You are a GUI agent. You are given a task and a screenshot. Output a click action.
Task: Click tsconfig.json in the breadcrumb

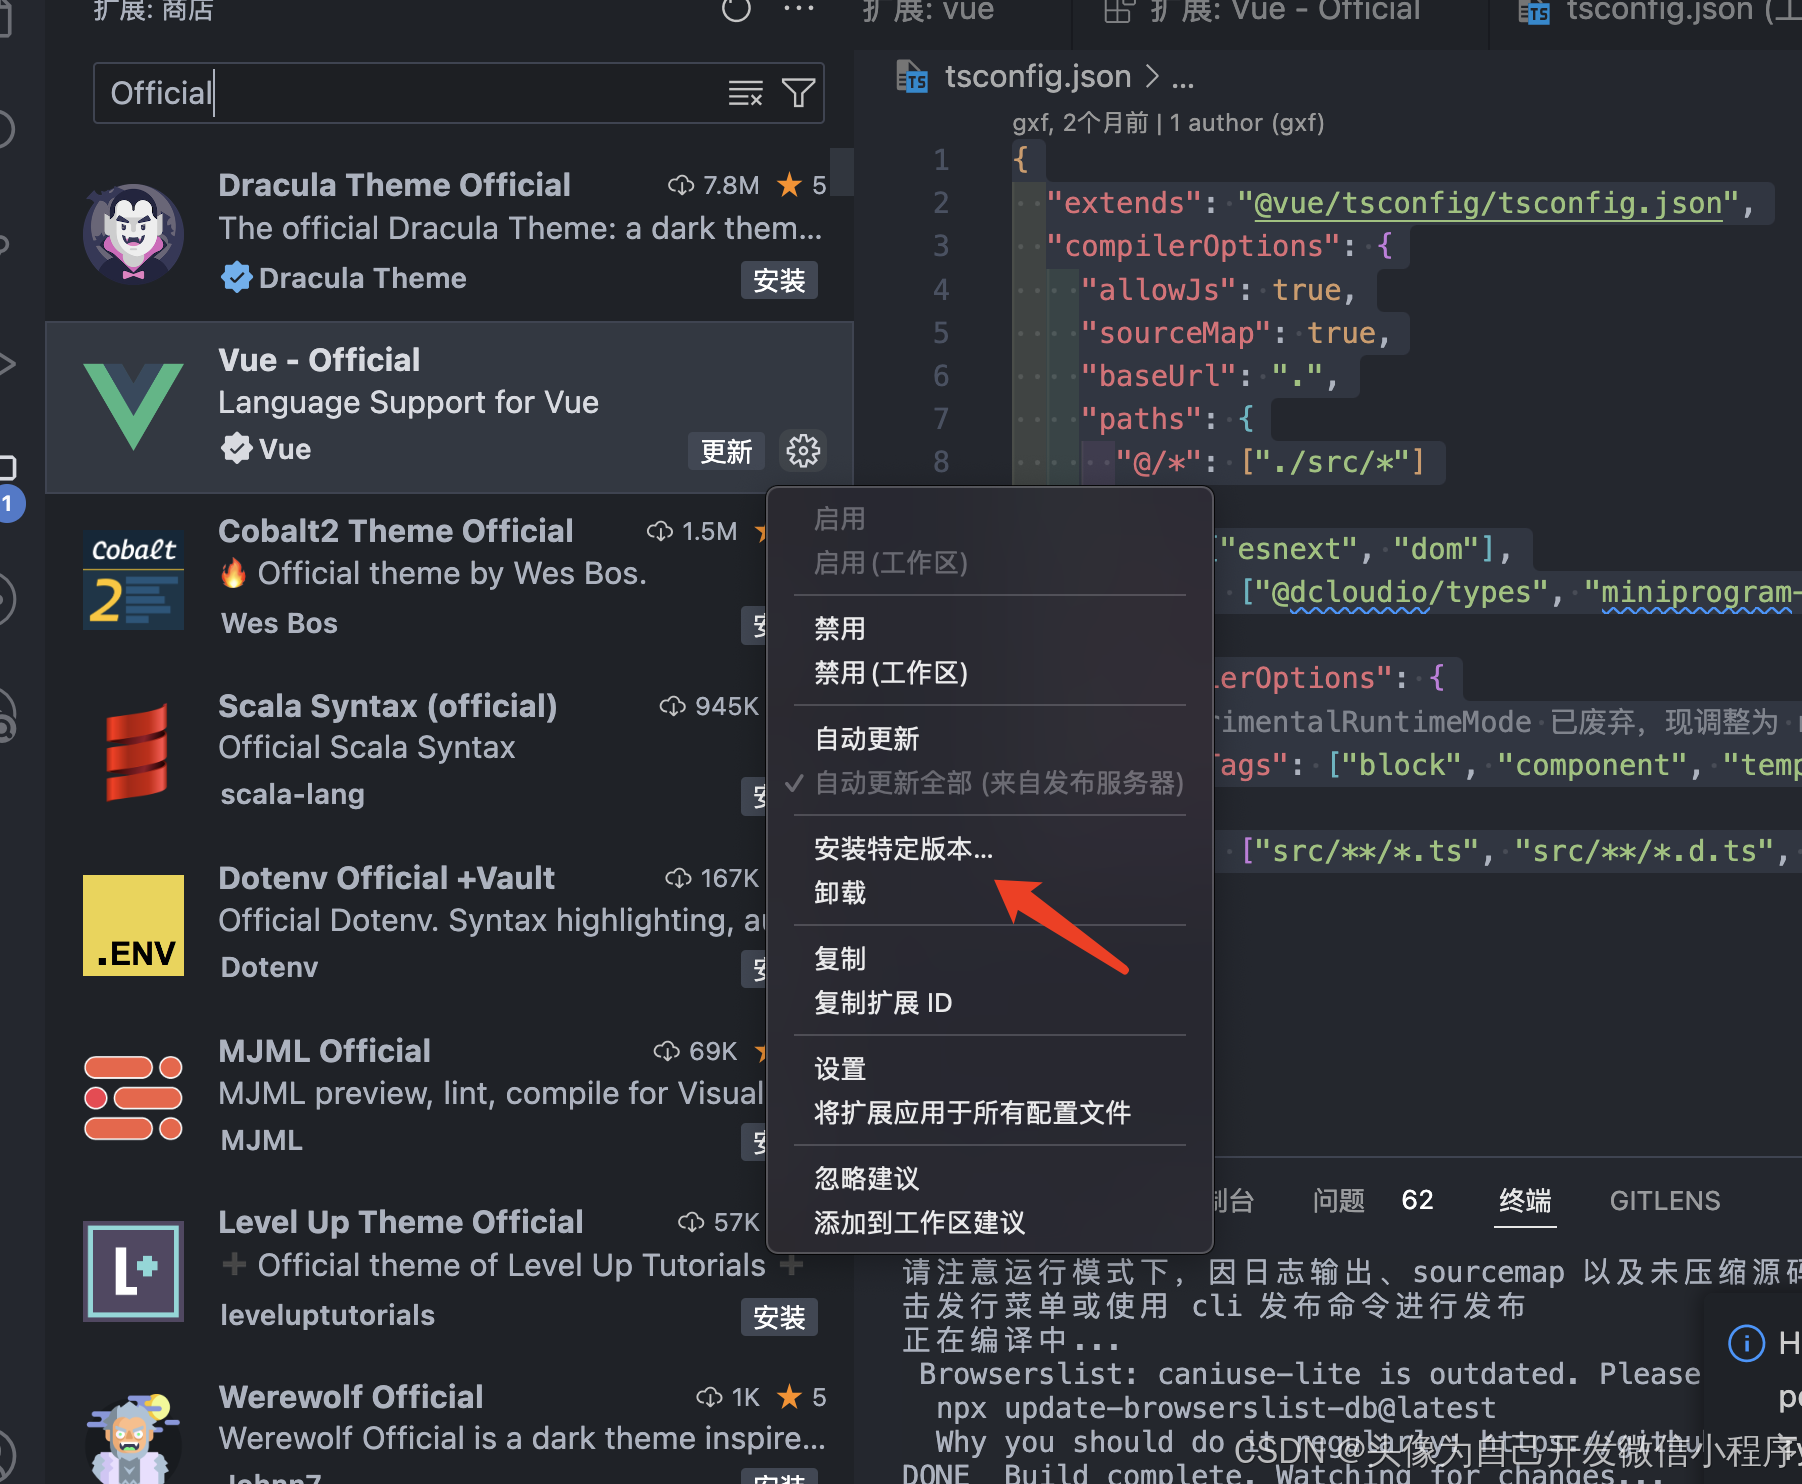[1037, 77]
